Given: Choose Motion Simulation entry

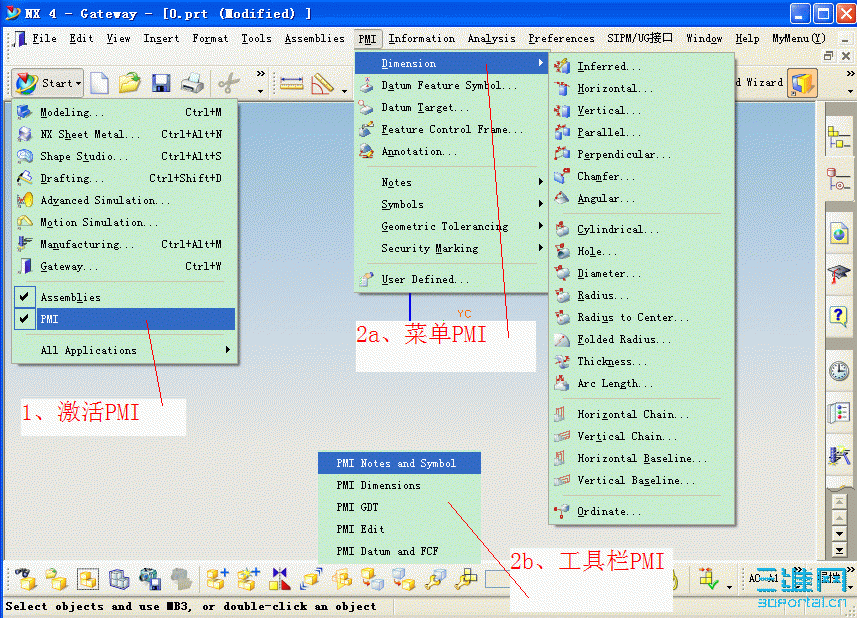Looking at the screenshot, I should [126, 222].
